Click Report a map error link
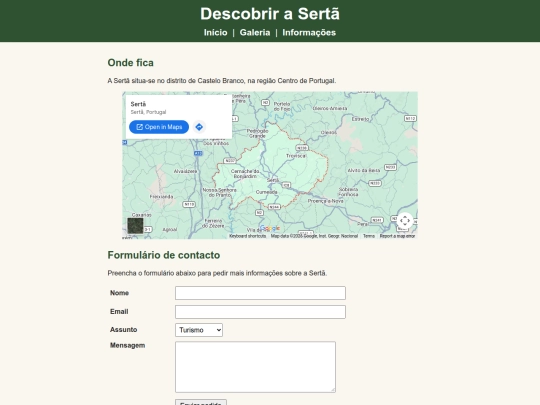This screenshot has height=405, width=540. (x=397, y=236)
